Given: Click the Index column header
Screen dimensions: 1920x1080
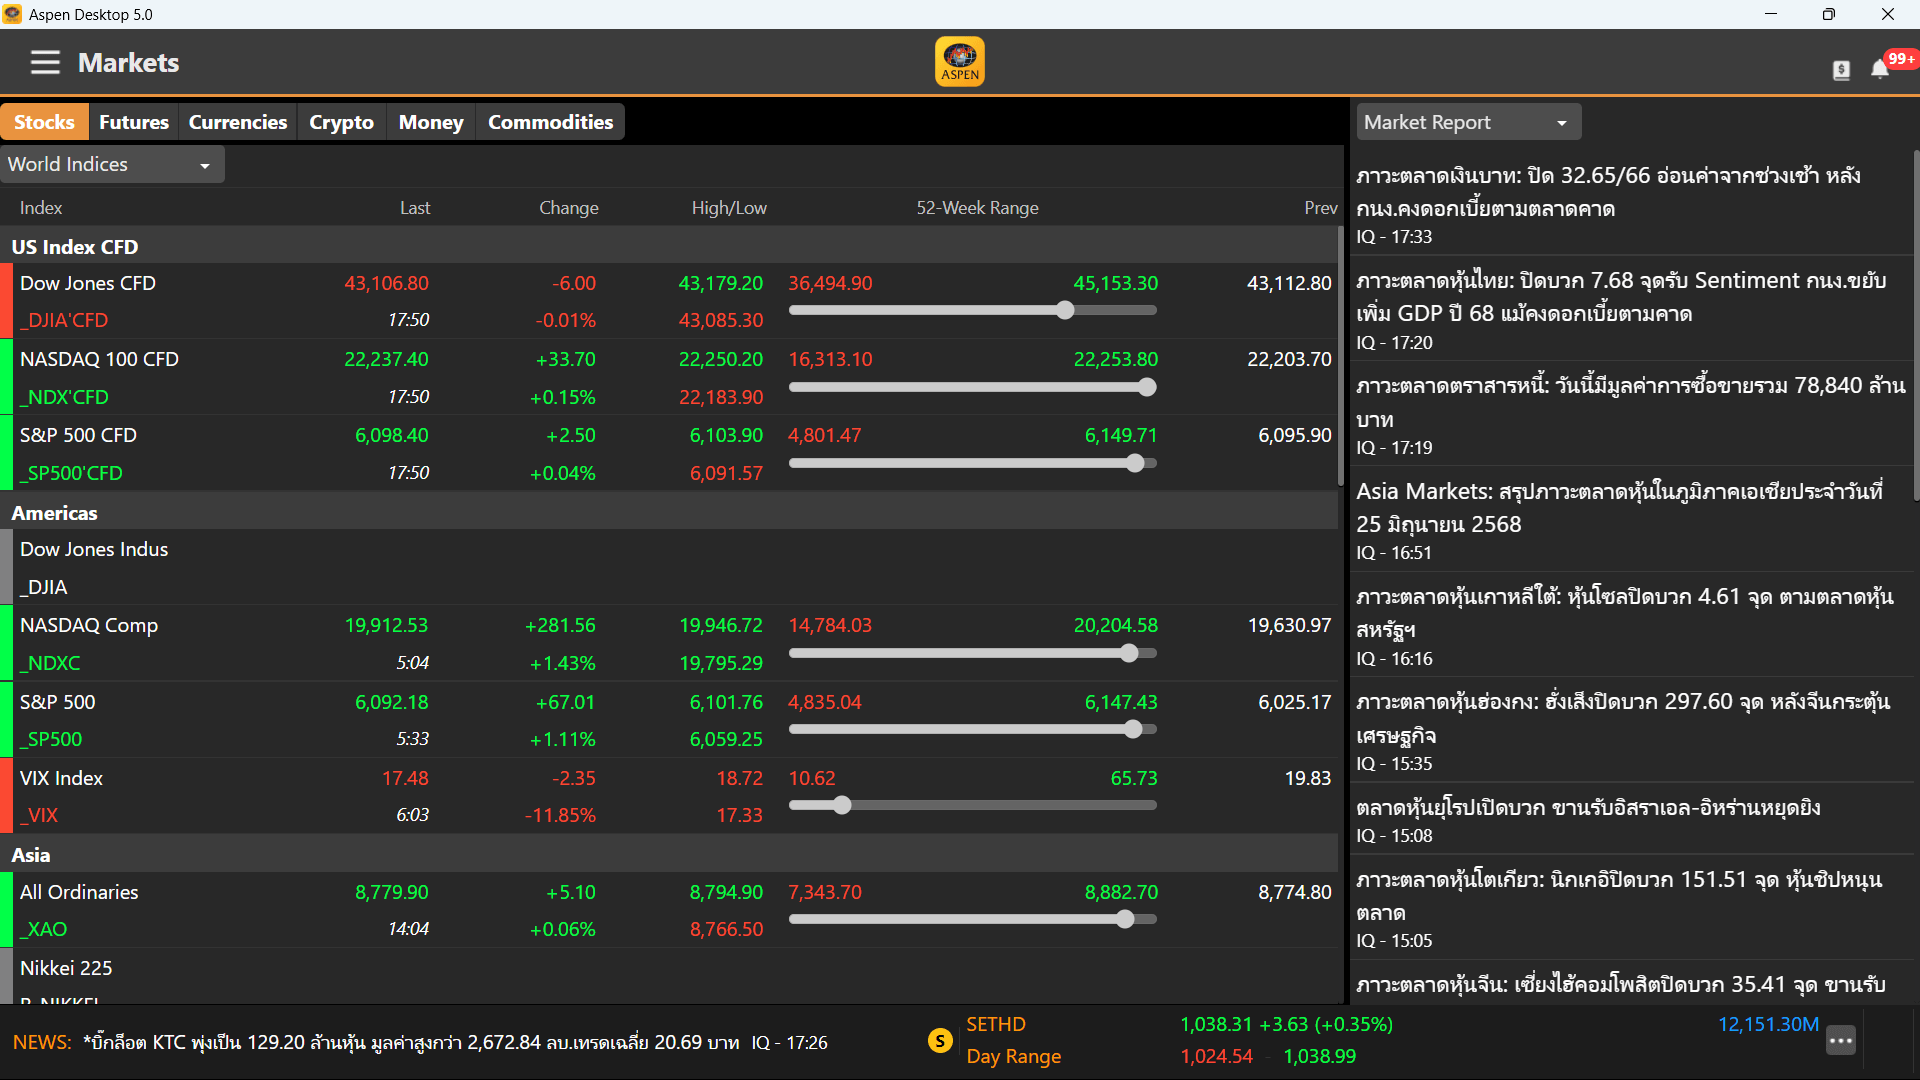Looking at the screenshot, I should click(x=41, y=208).
